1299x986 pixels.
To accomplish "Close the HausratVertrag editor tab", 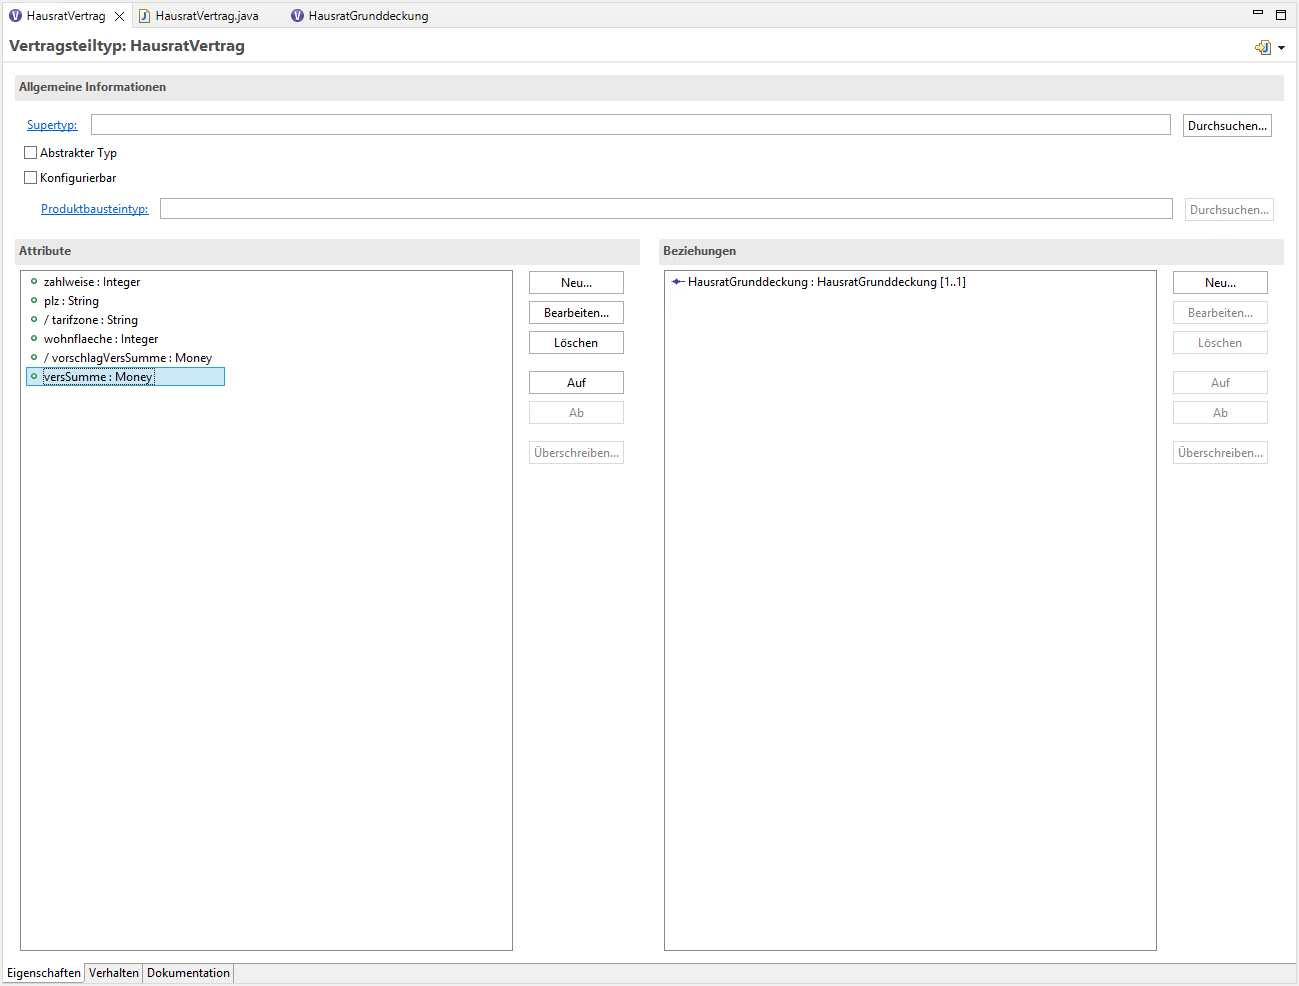I will [120, 17].
